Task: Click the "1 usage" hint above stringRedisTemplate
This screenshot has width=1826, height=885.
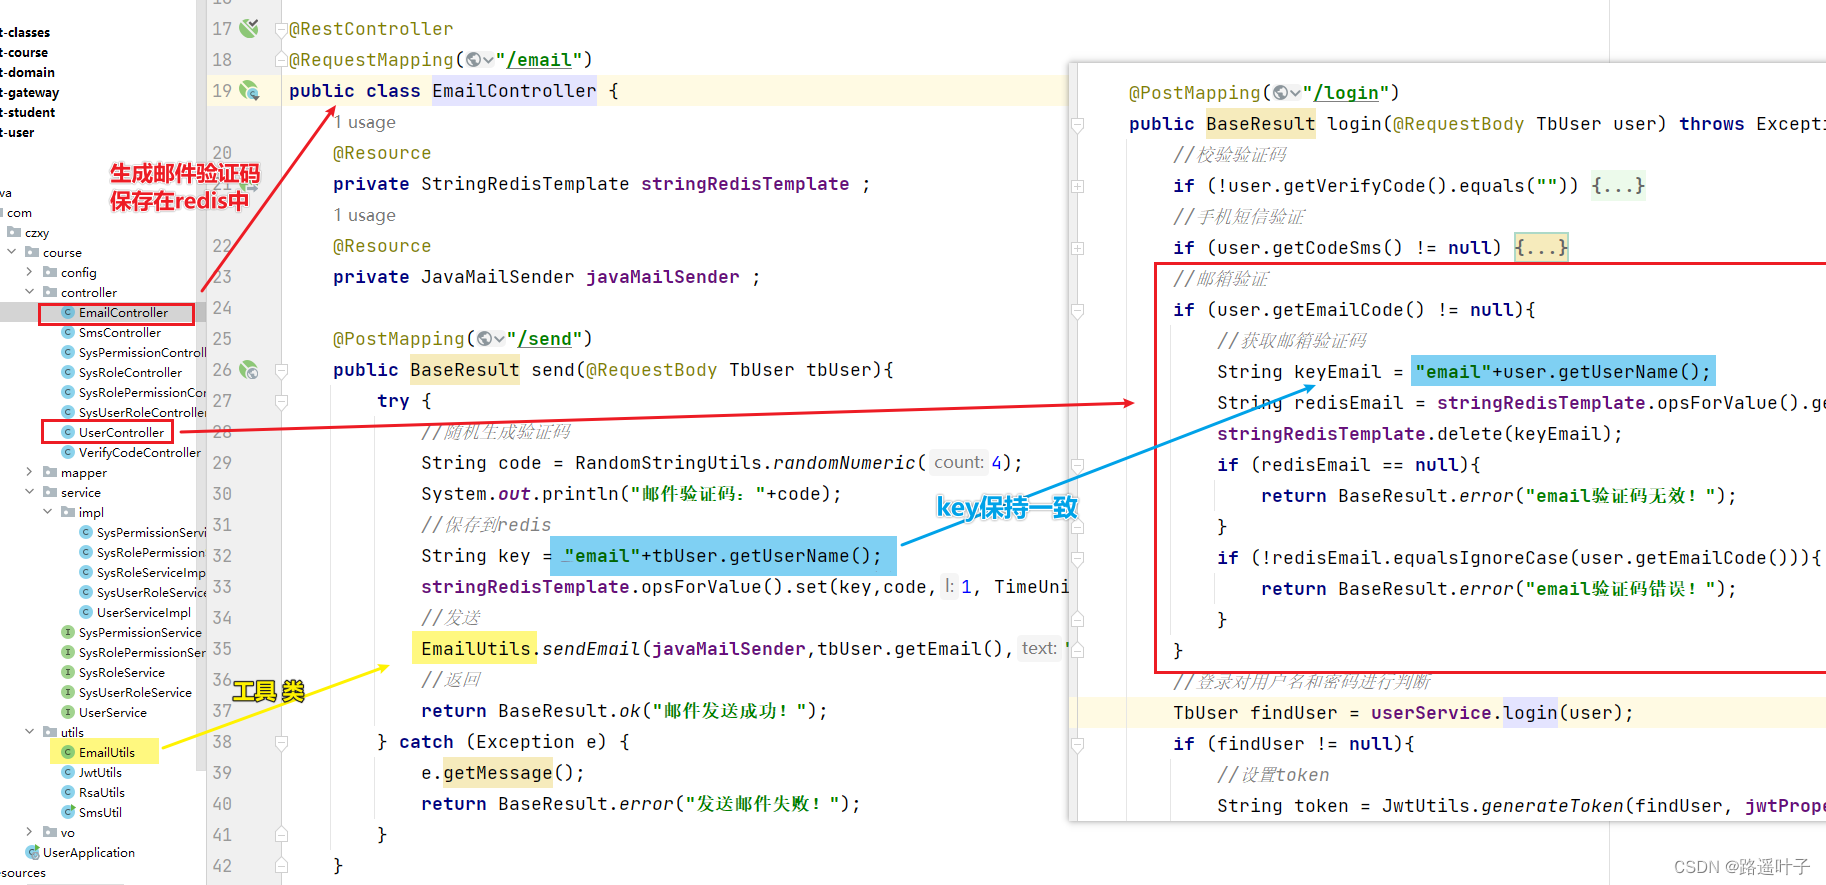Action: [365, 122]
